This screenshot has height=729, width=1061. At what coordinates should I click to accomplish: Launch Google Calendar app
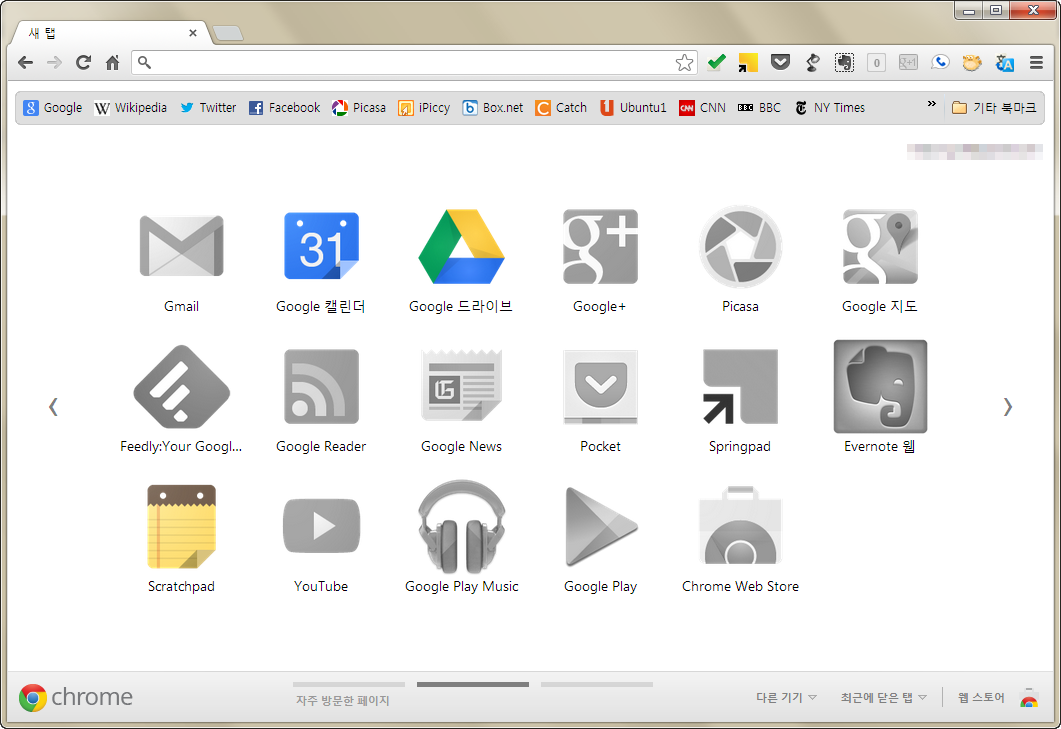pyautogui.click(x=321, y=246)
